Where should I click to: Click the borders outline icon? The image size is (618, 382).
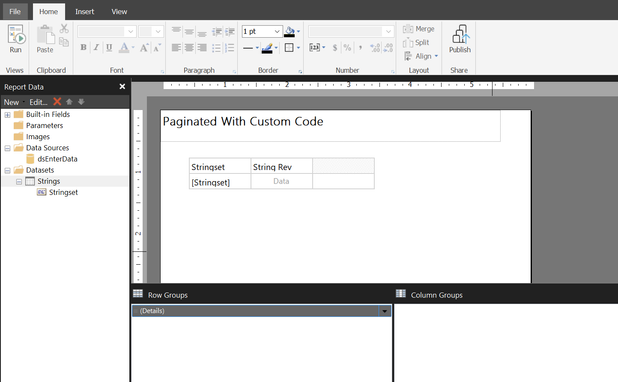coord(289,48)
